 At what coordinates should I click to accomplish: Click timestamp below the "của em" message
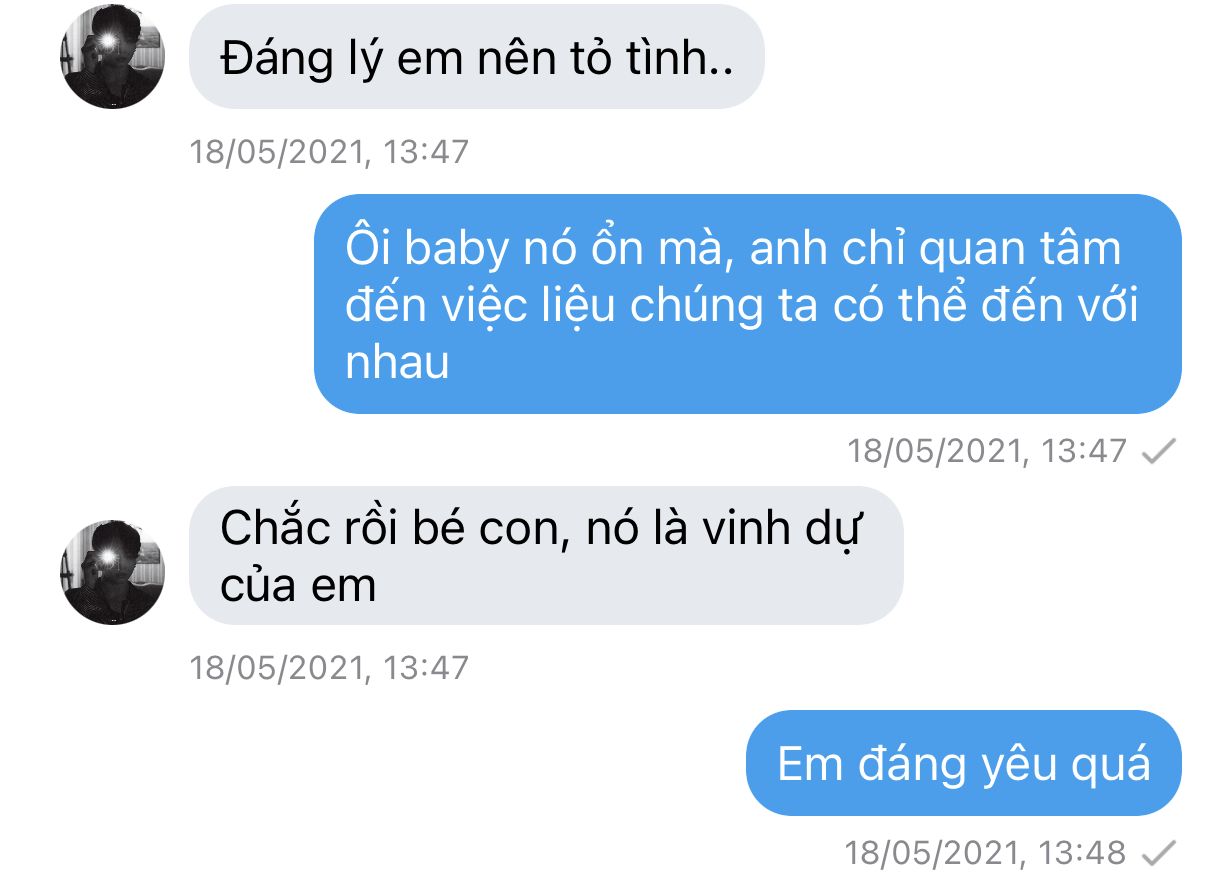(x=329, y=667)
